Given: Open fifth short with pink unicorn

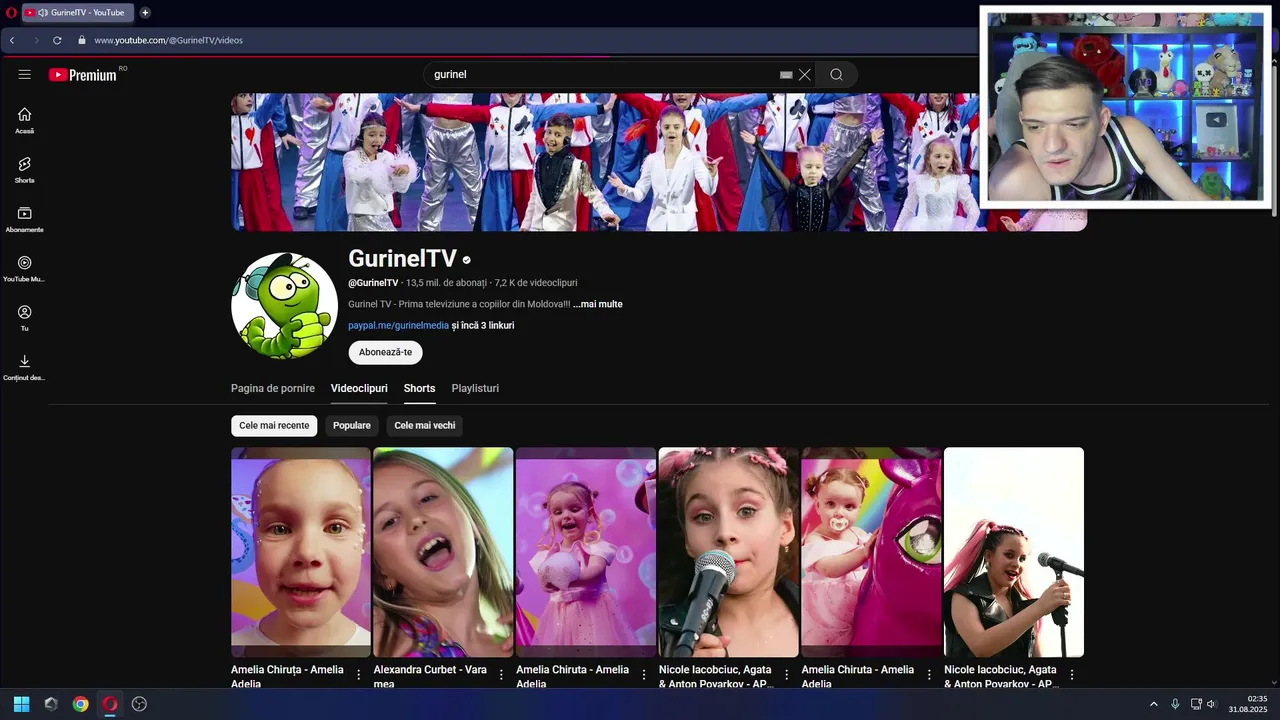Looking at the screenshot, I should [871, 552].
